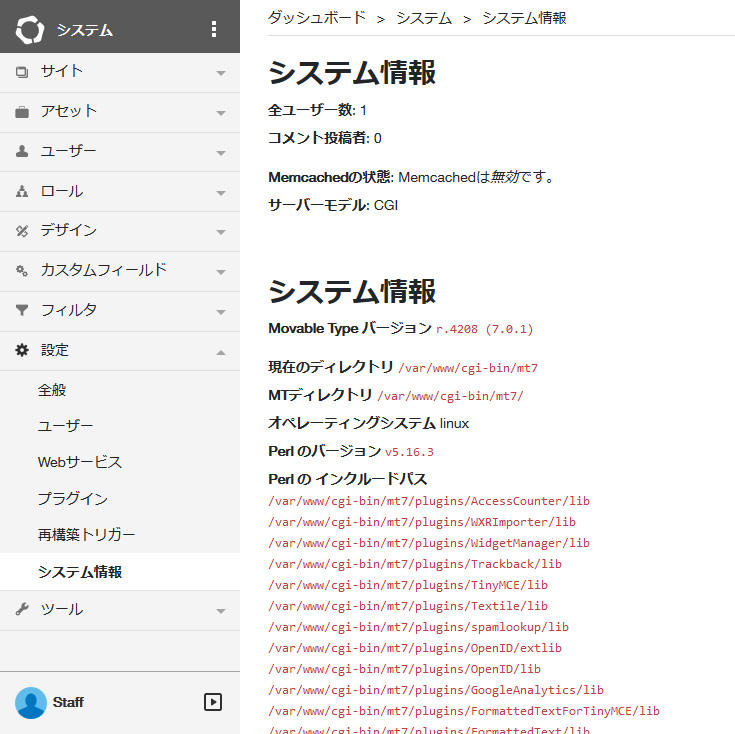Image resolution: width=735 pixels, height=734 pixels.
Task: Expand the アセット menu arrow
Action: click(x=221, y=113)
